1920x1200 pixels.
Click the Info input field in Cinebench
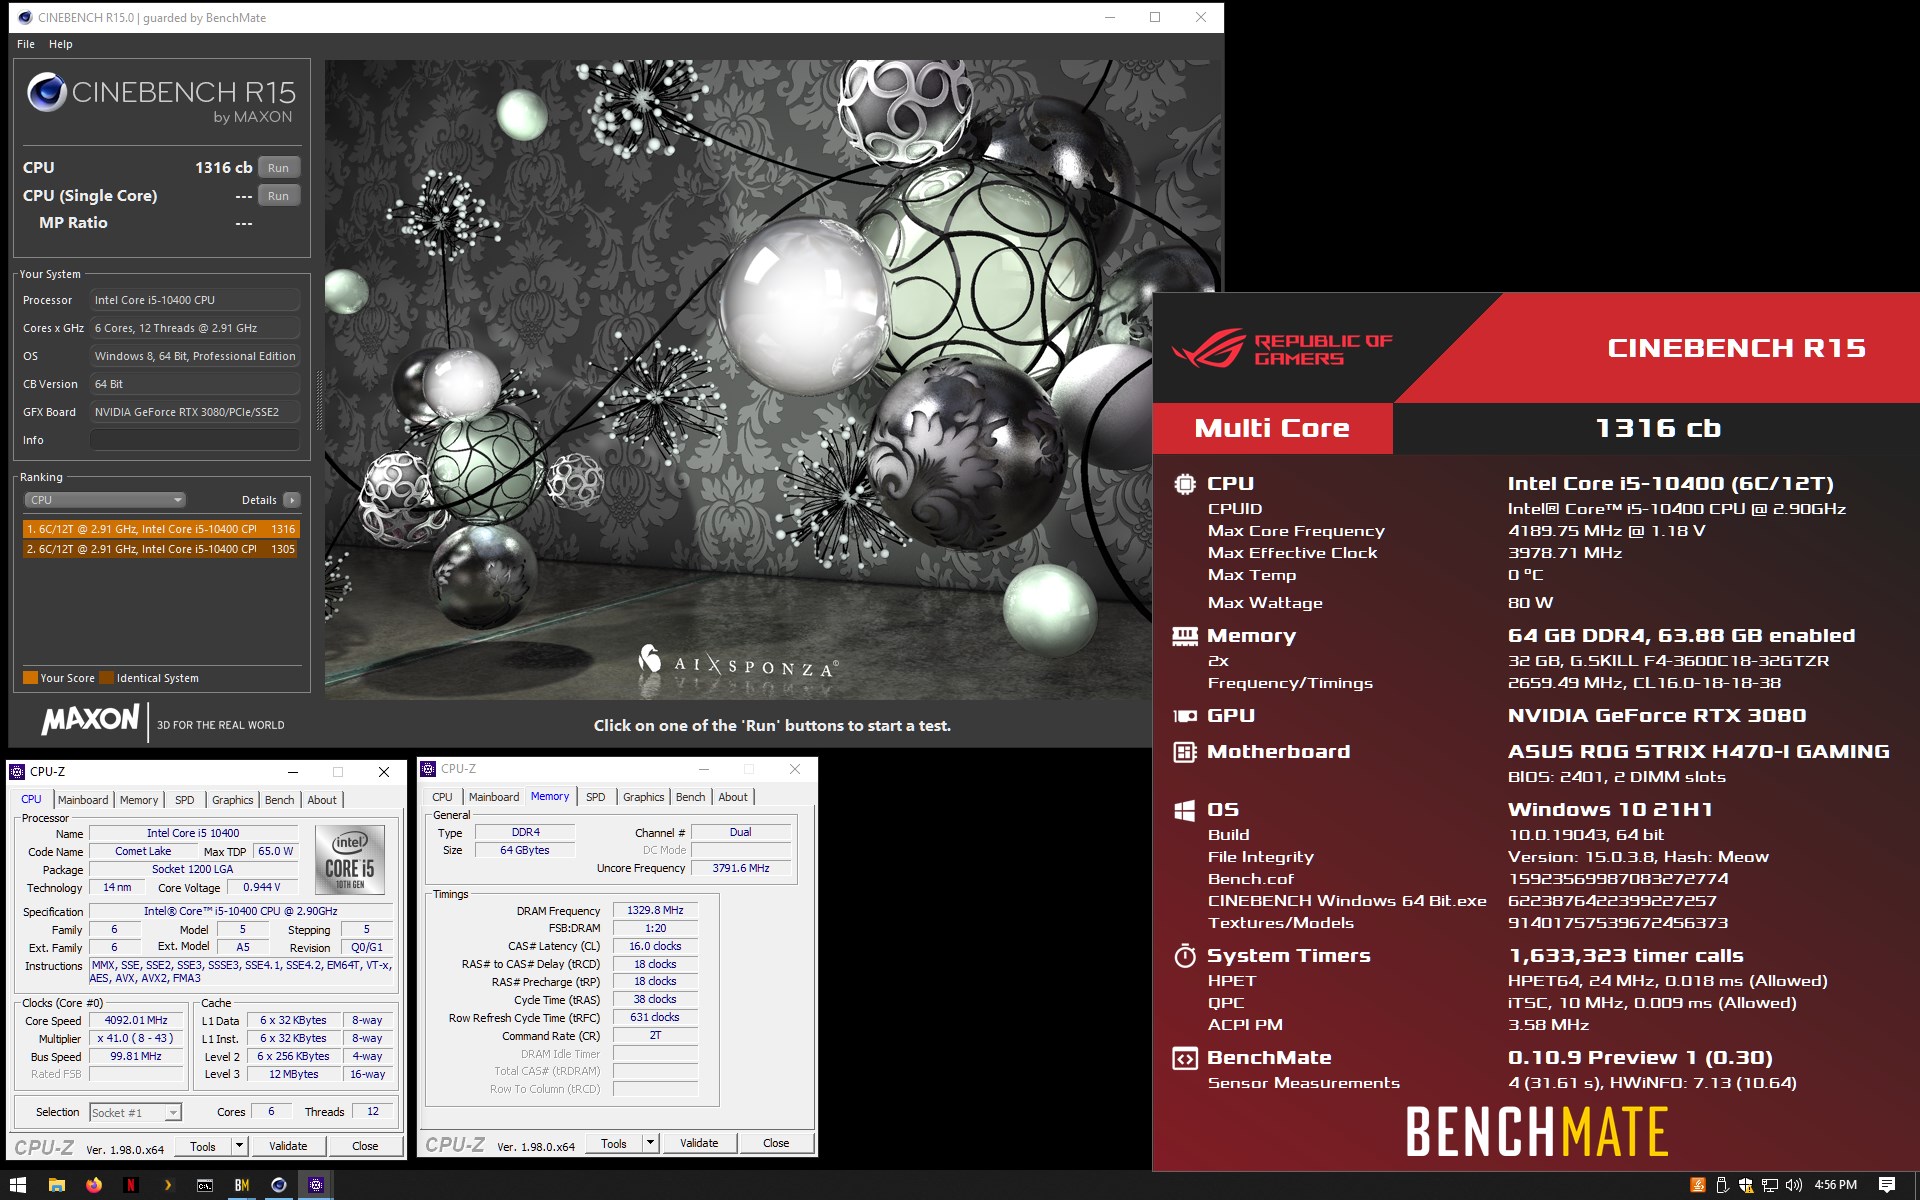point(195,440)
